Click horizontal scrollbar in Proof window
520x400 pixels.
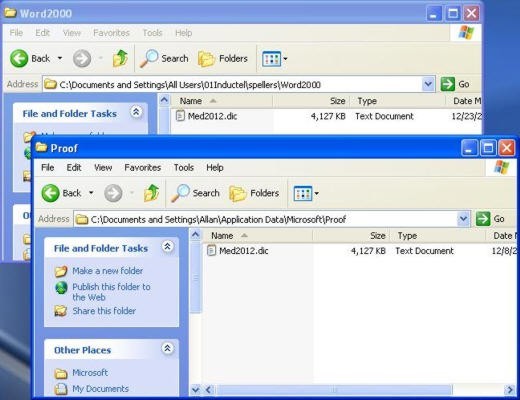coord(334,389)
